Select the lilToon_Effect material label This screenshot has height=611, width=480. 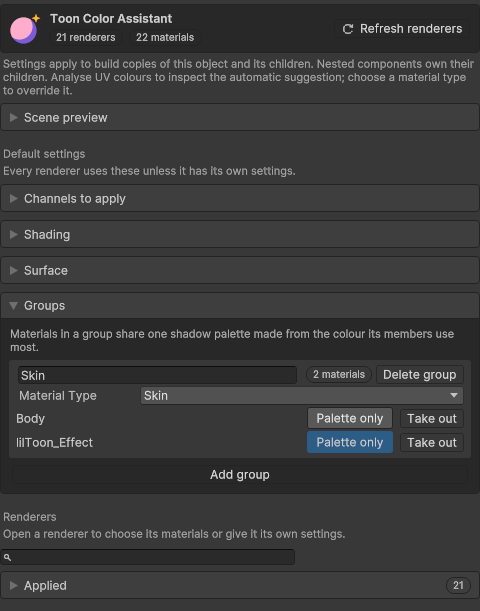click(55, 443)
